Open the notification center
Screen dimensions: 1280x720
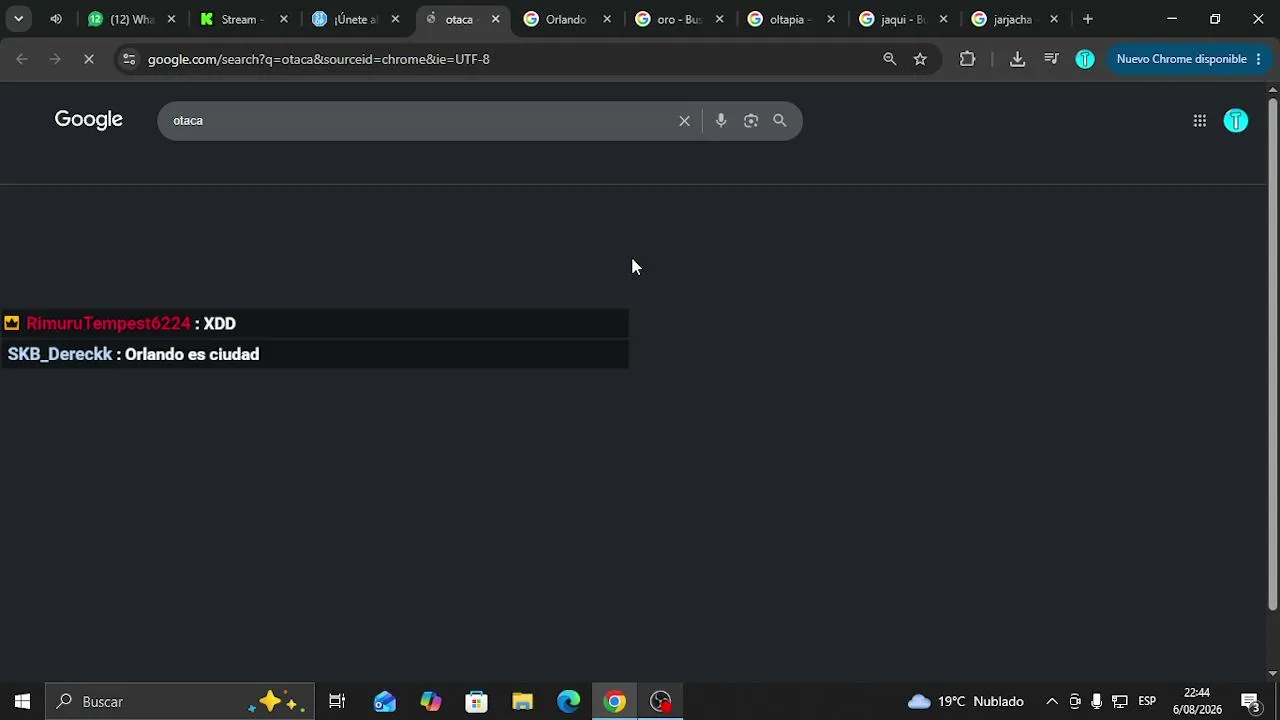coord(1250,701)
